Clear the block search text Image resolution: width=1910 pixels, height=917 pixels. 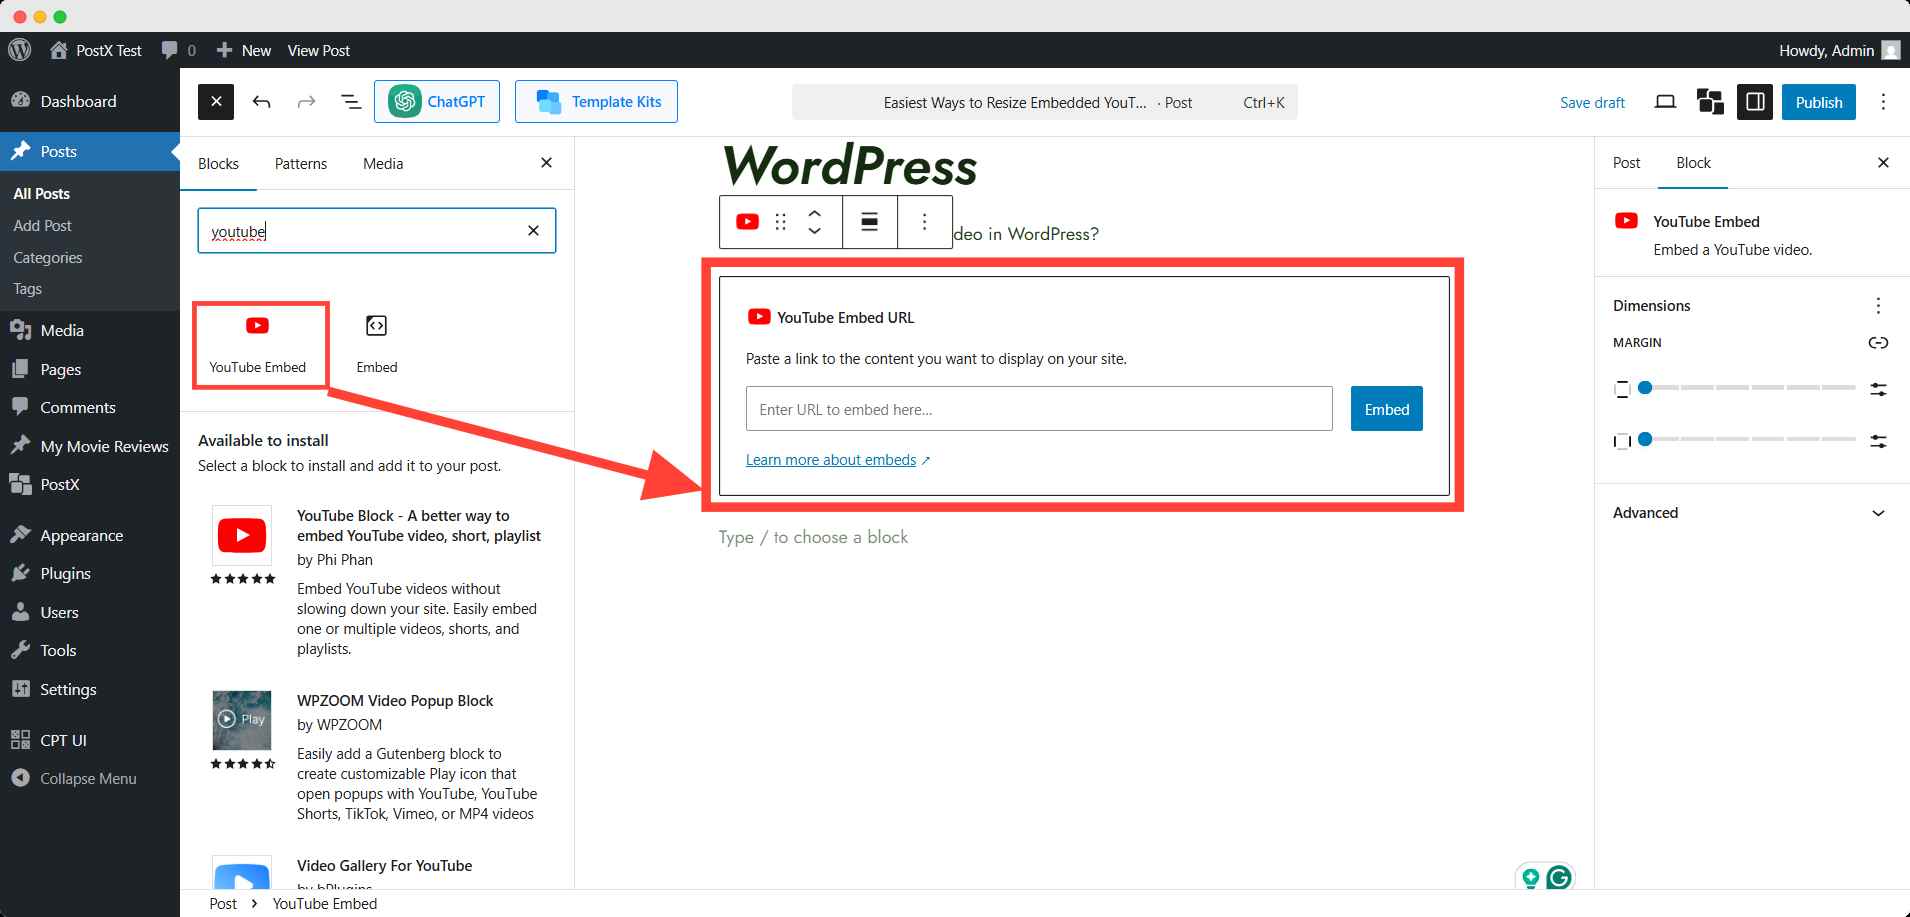coord(533,231)
